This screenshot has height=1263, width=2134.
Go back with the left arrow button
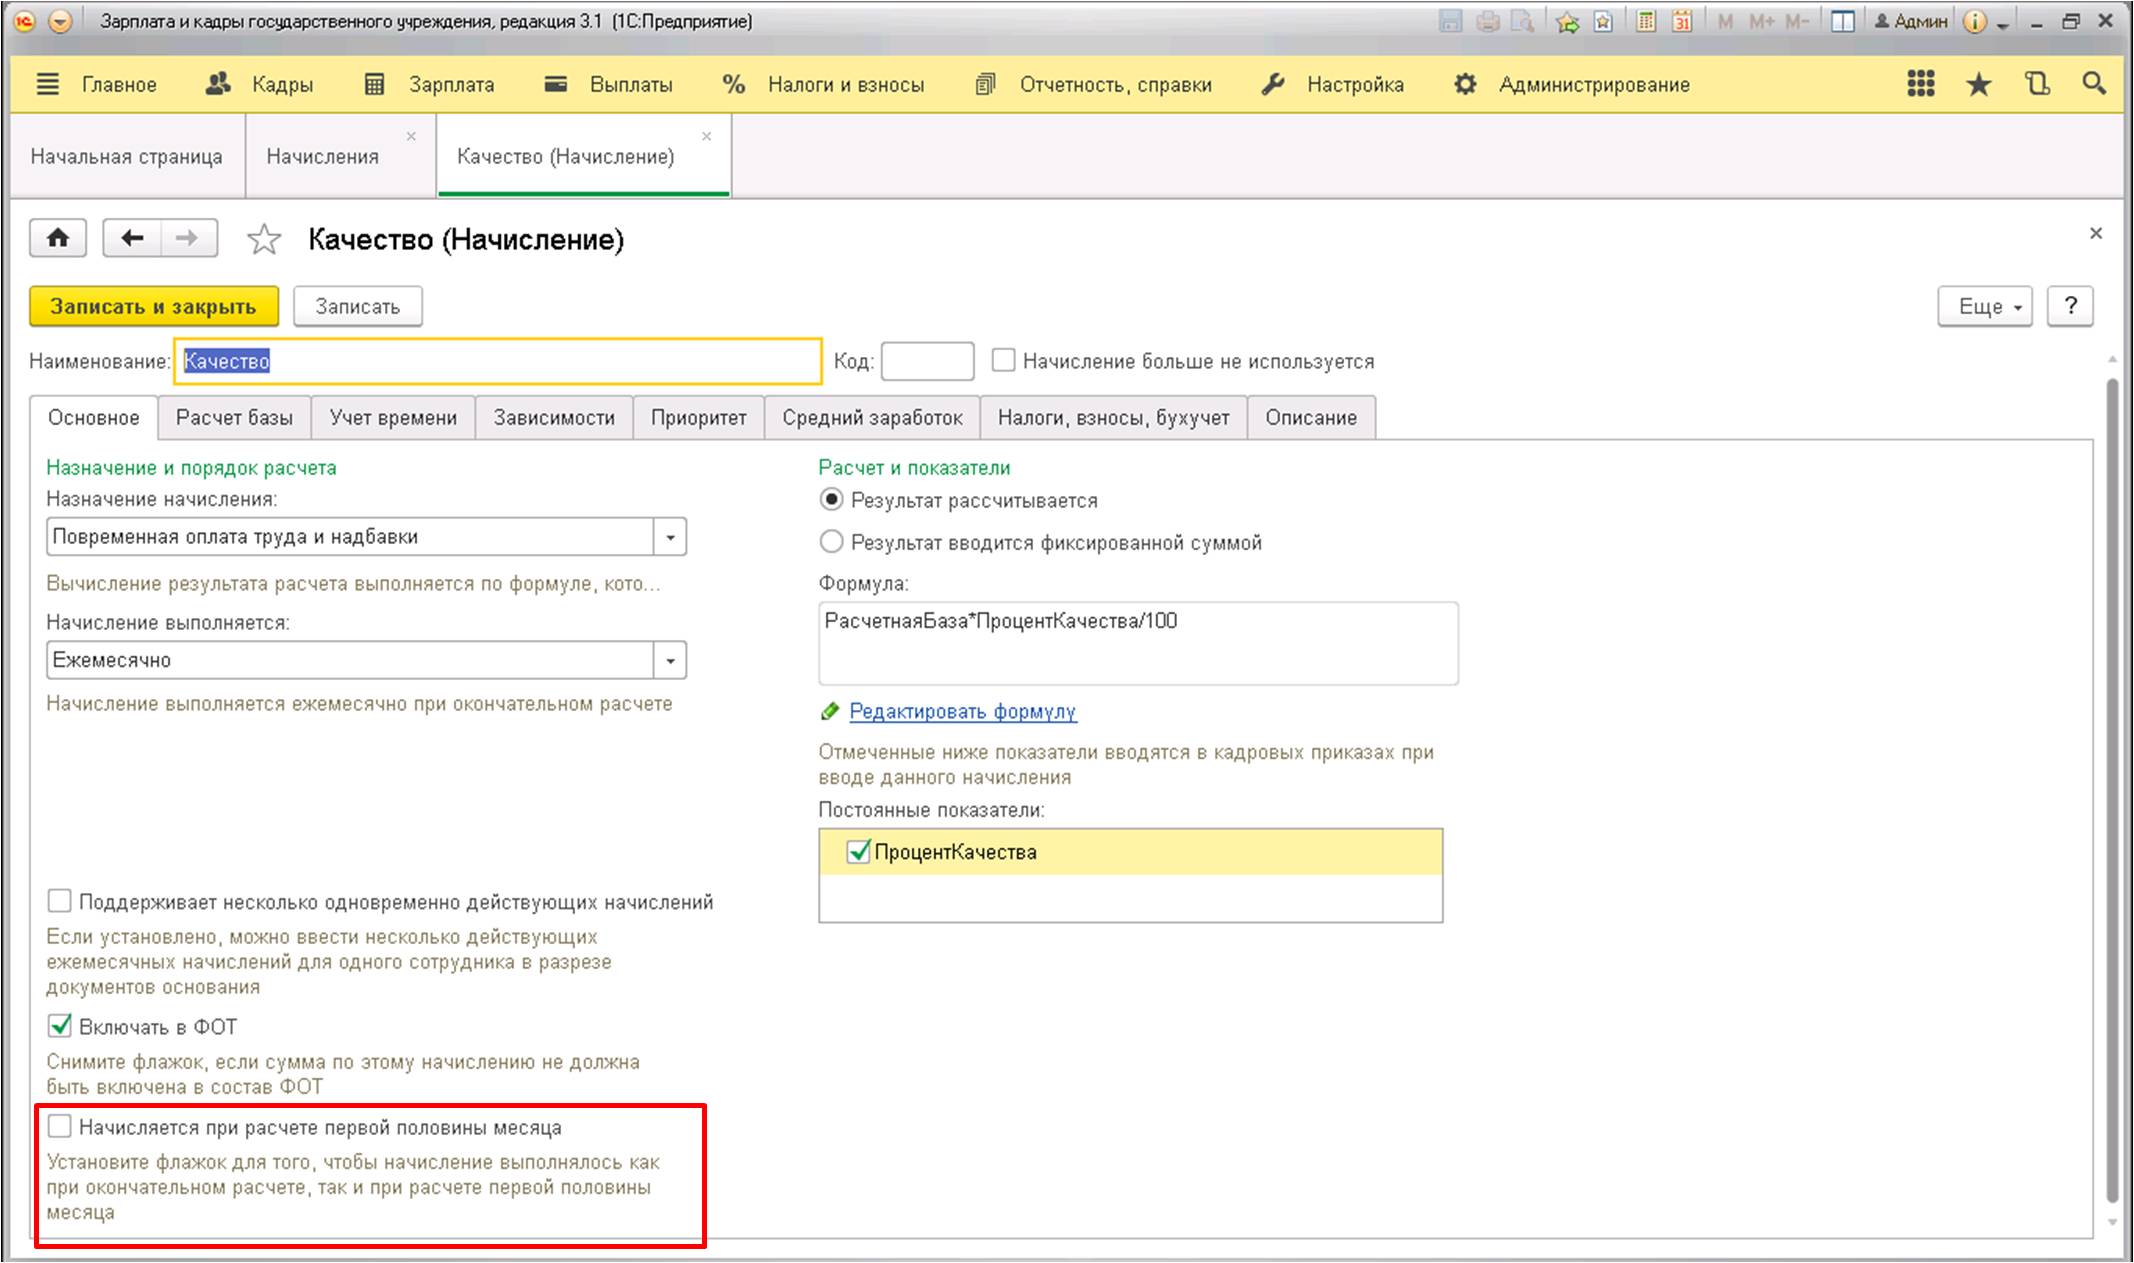[132, 238]
